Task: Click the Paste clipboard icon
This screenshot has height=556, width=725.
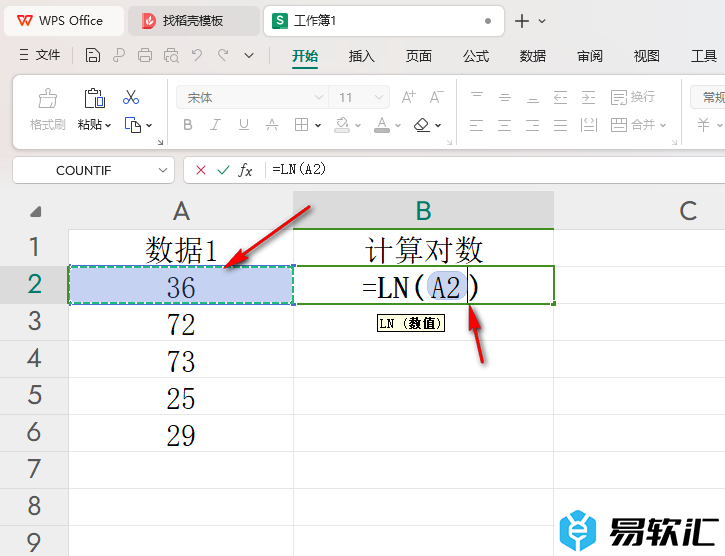Action: (95, 98)
